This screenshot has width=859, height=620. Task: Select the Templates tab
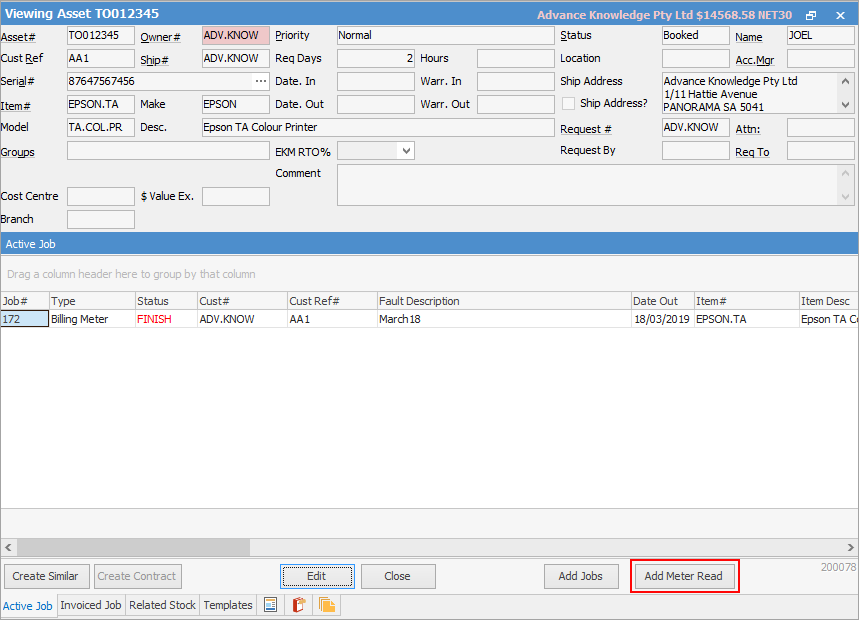pyautogui.click(x=228, y=605)
